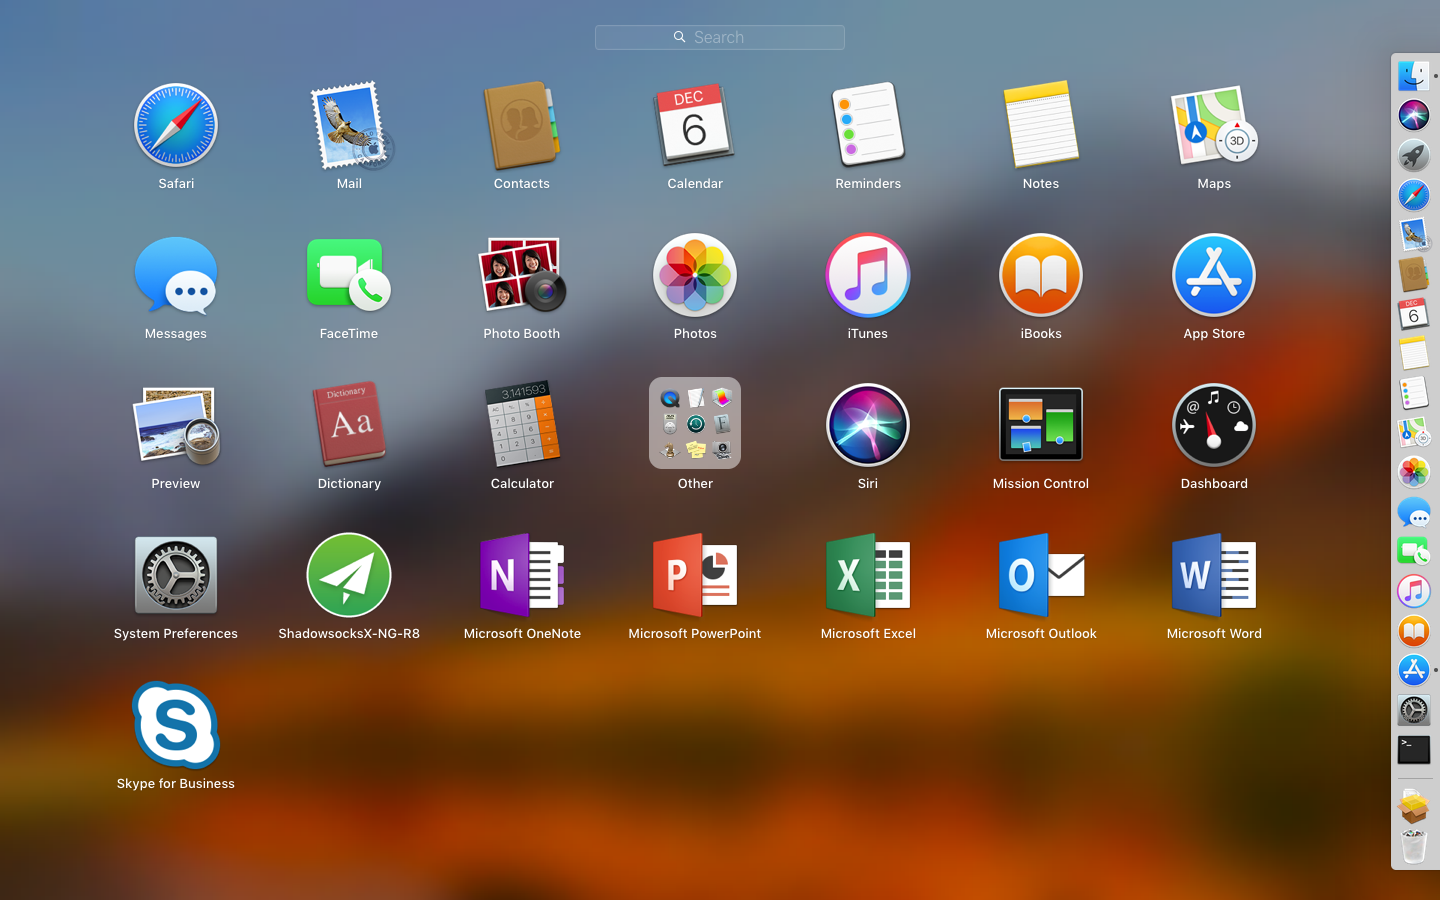Launch iTunes from Launchpad grid
This screenshot has width=1440, height=900.
point(868,275)
